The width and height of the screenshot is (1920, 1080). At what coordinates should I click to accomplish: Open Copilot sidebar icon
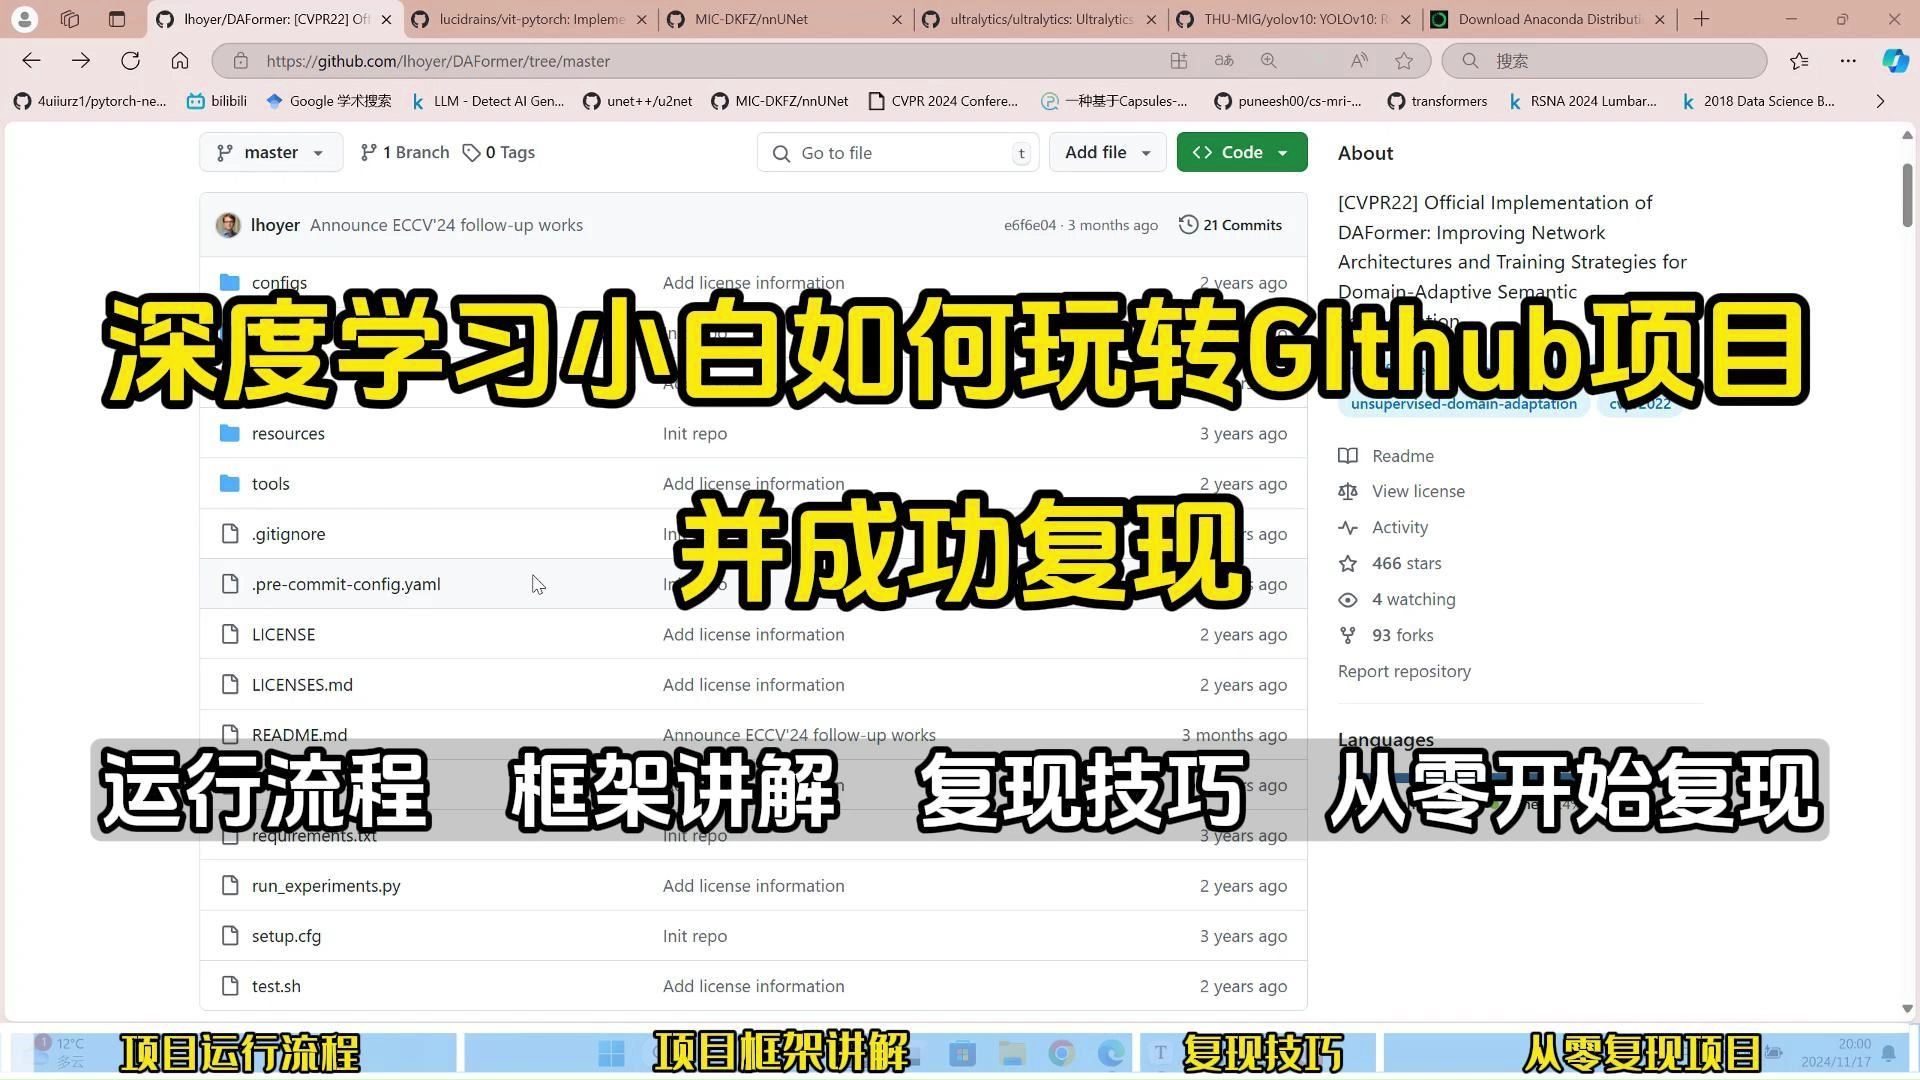1894,61
